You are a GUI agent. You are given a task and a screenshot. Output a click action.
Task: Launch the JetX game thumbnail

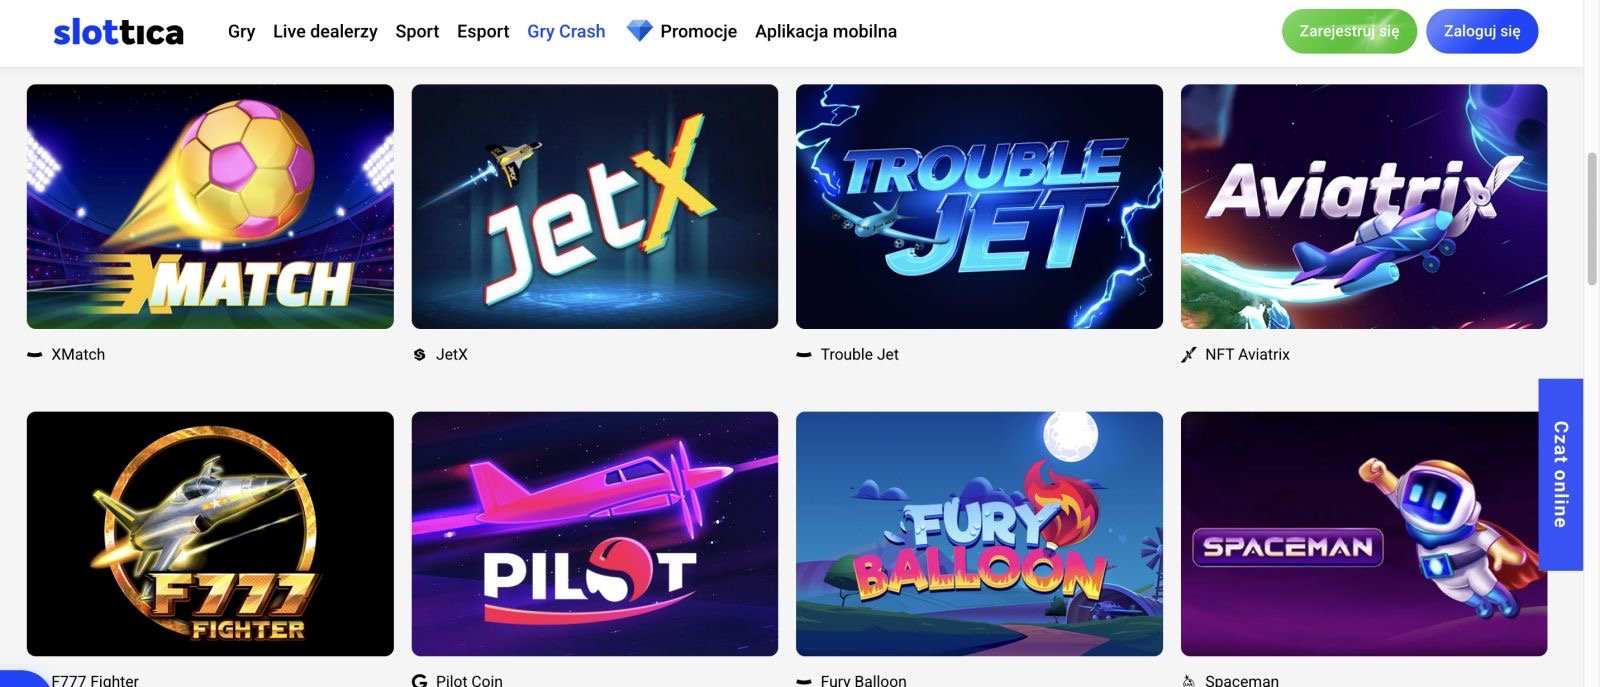[595, 206]
